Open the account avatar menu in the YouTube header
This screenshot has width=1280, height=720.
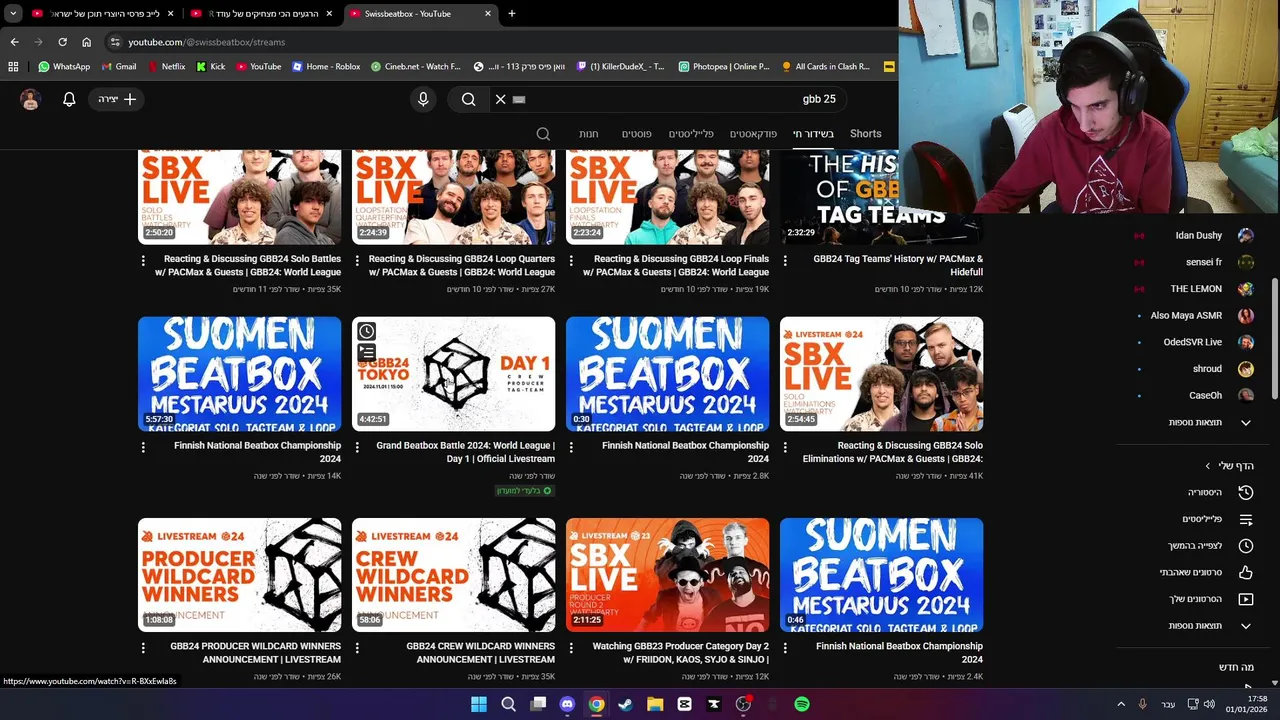click(30, 99)
